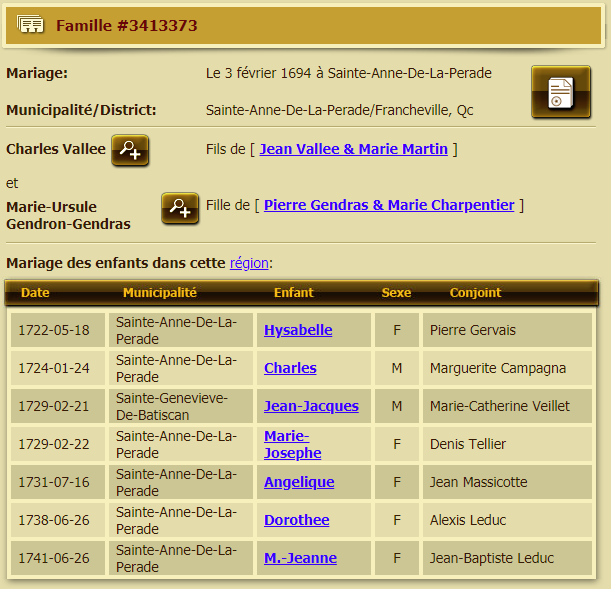Click the Date column header
This screenshot has width=611, height=589.
click(x=35, y=293)
